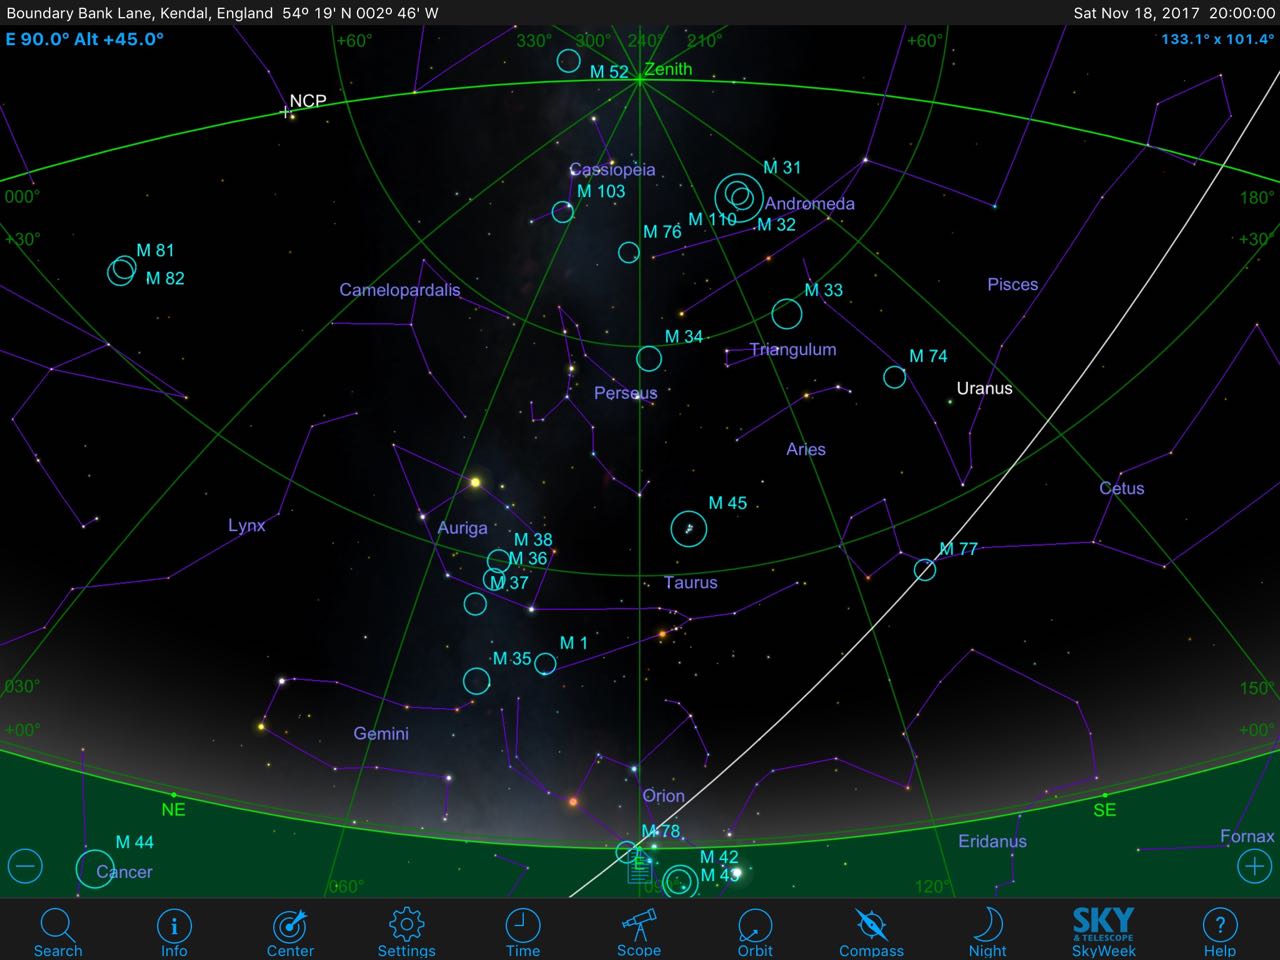Select the Scope telescope icon
The width and height of the screenshot is (1280, 960).
(x=638, y=930)
